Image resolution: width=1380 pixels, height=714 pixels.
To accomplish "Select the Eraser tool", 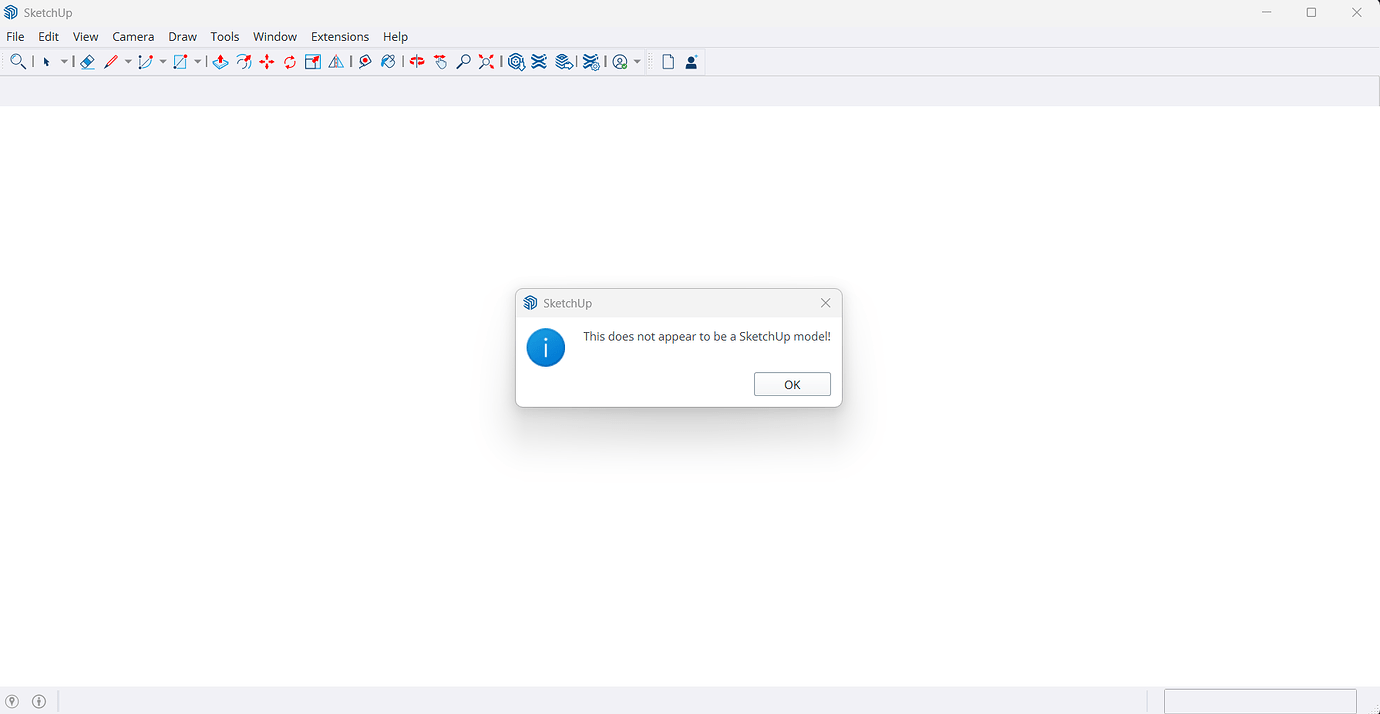I will click(x=87, y=61).
